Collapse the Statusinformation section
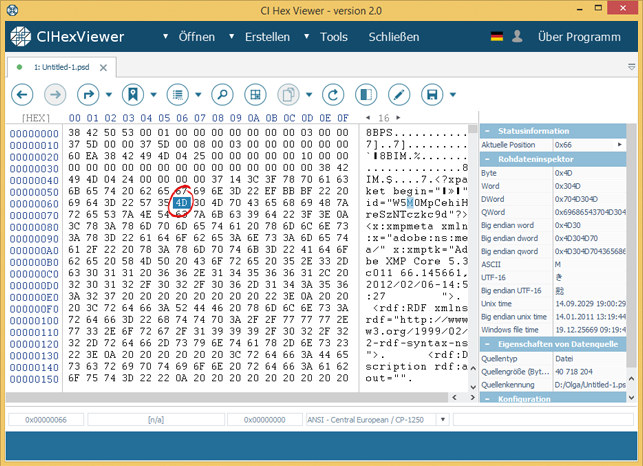 [487, 131]
